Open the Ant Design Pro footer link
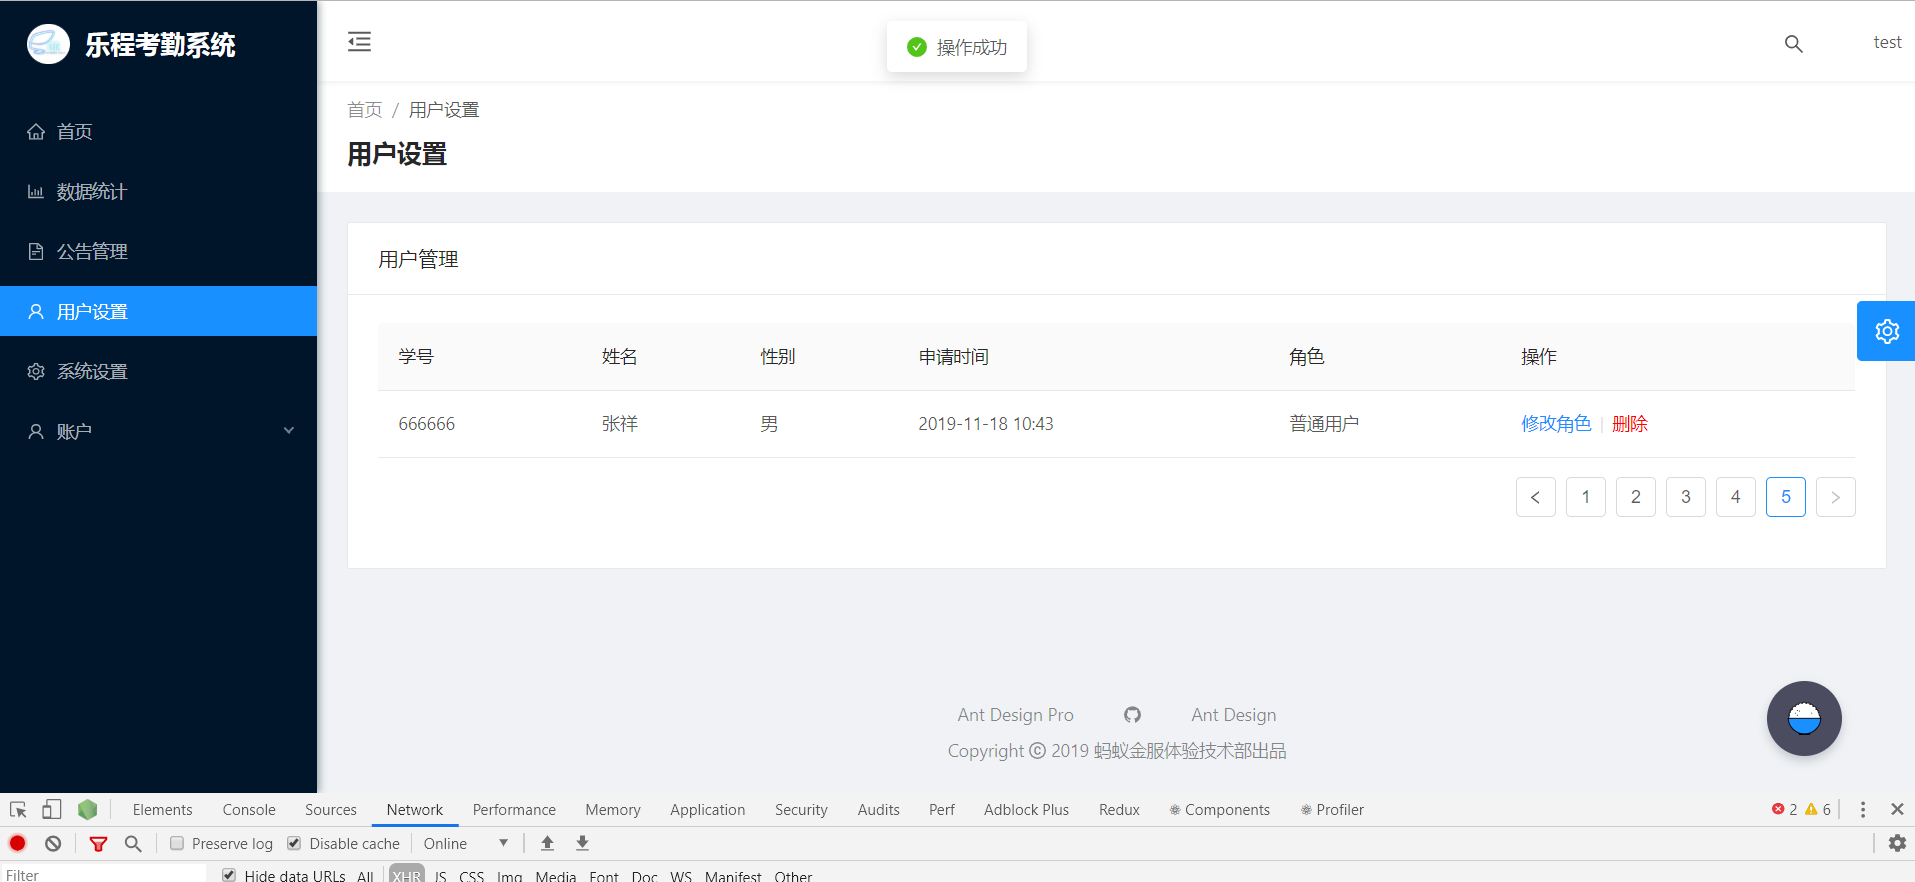 pyautogui.click(x=1015, y=715)
